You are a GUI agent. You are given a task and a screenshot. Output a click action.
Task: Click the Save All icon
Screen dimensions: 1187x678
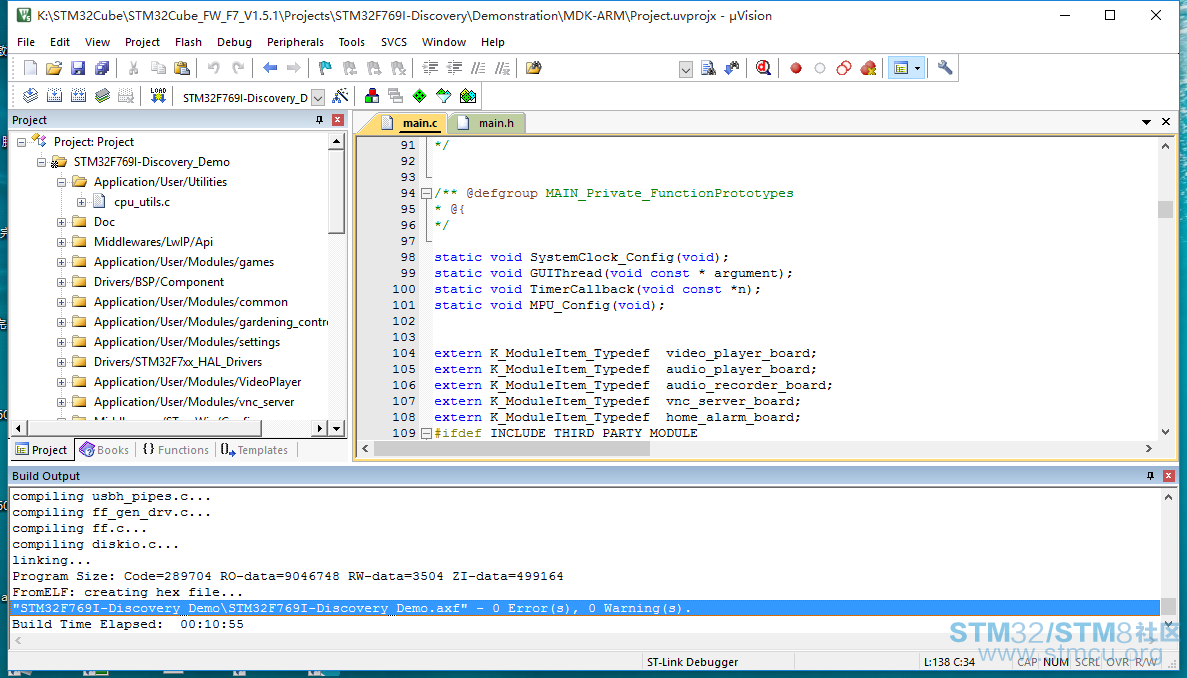pyautogui.click(x=102, y=68)
